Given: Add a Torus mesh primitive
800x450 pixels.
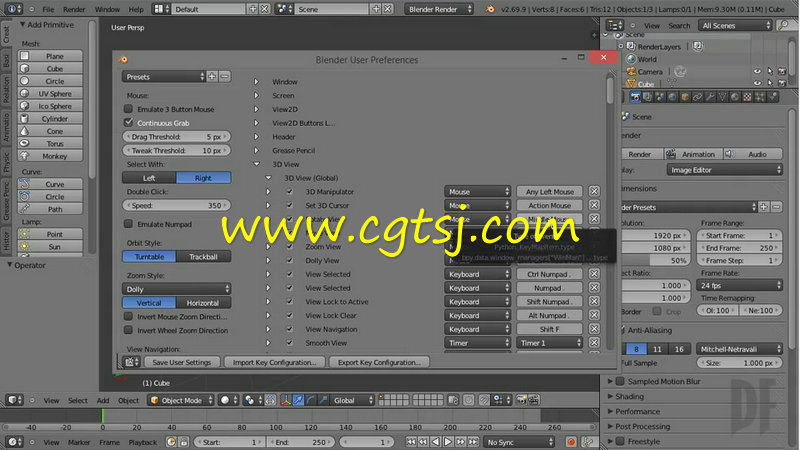Looking at the screenshot, I should (x=50, y=143).
